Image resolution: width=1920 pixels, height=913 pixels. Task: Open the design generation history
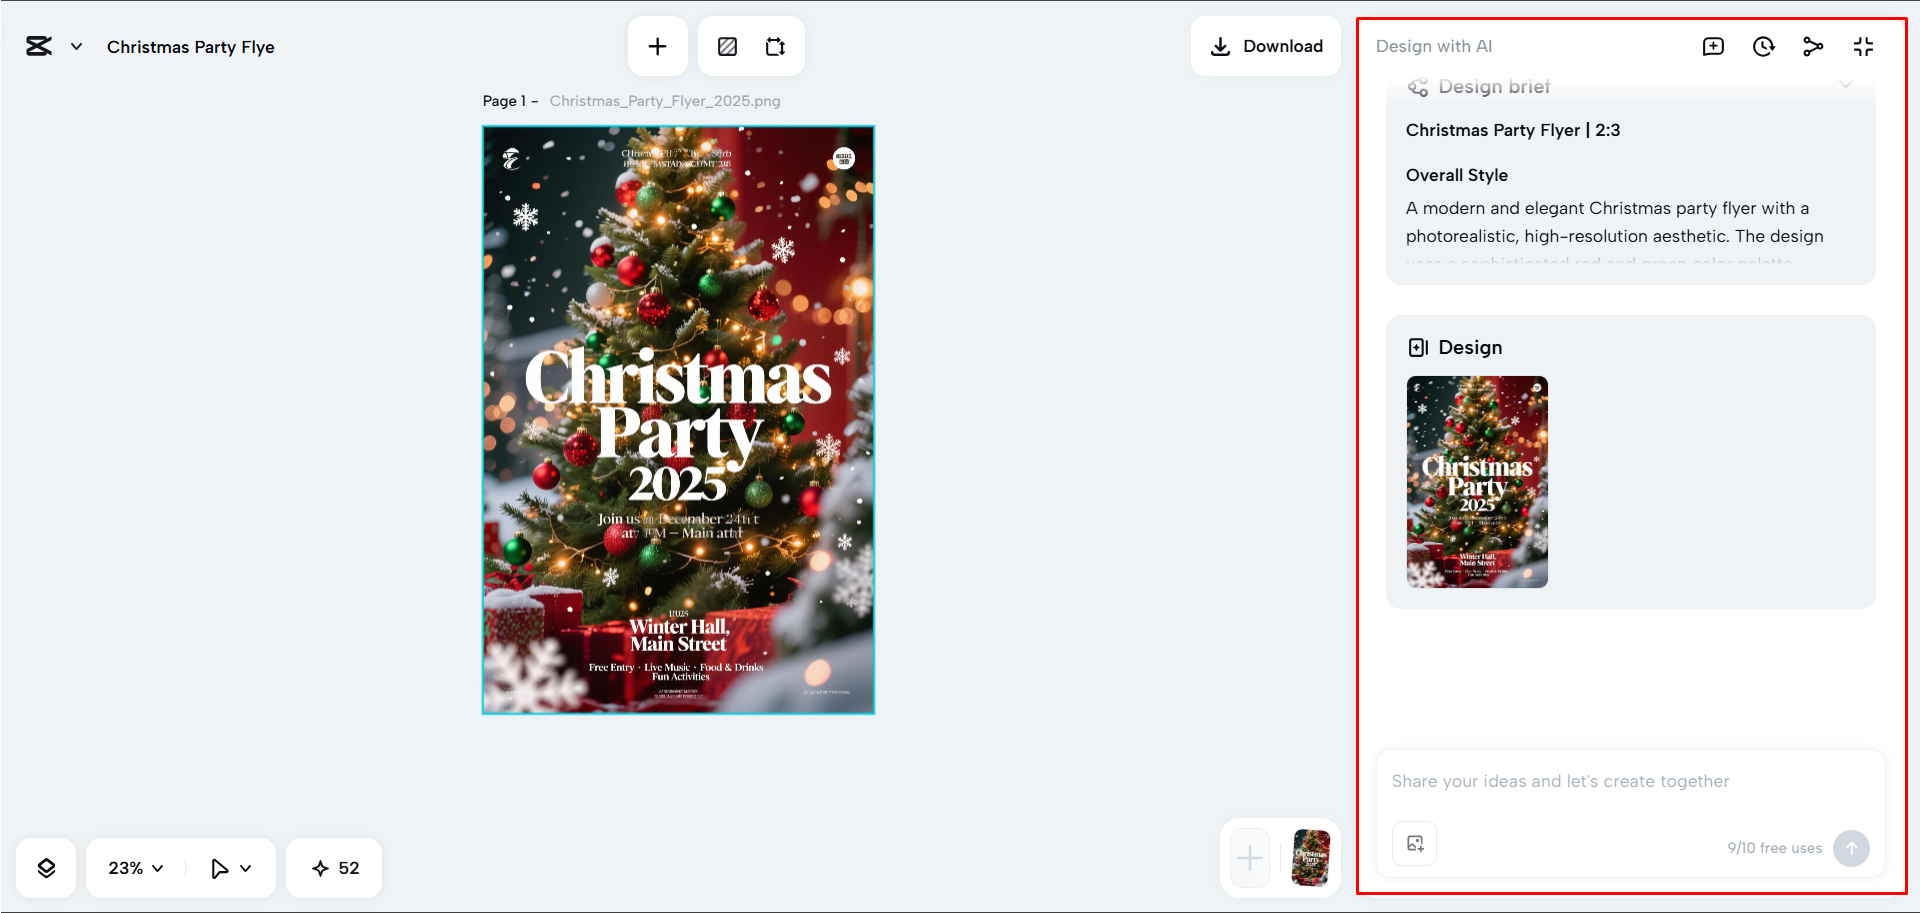[x=1763, y=46]
